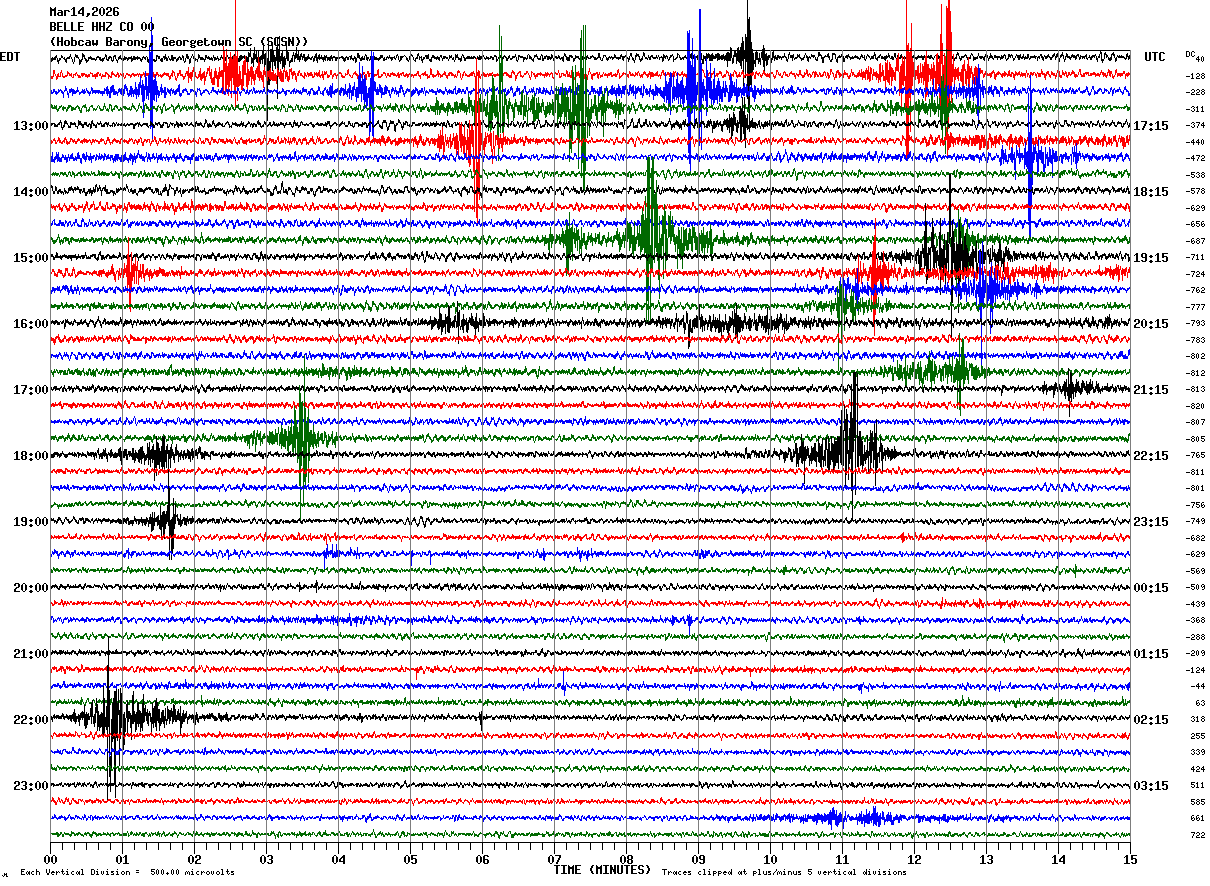
Task: Click the 20:15 UTC time label
Action: 1151,323
